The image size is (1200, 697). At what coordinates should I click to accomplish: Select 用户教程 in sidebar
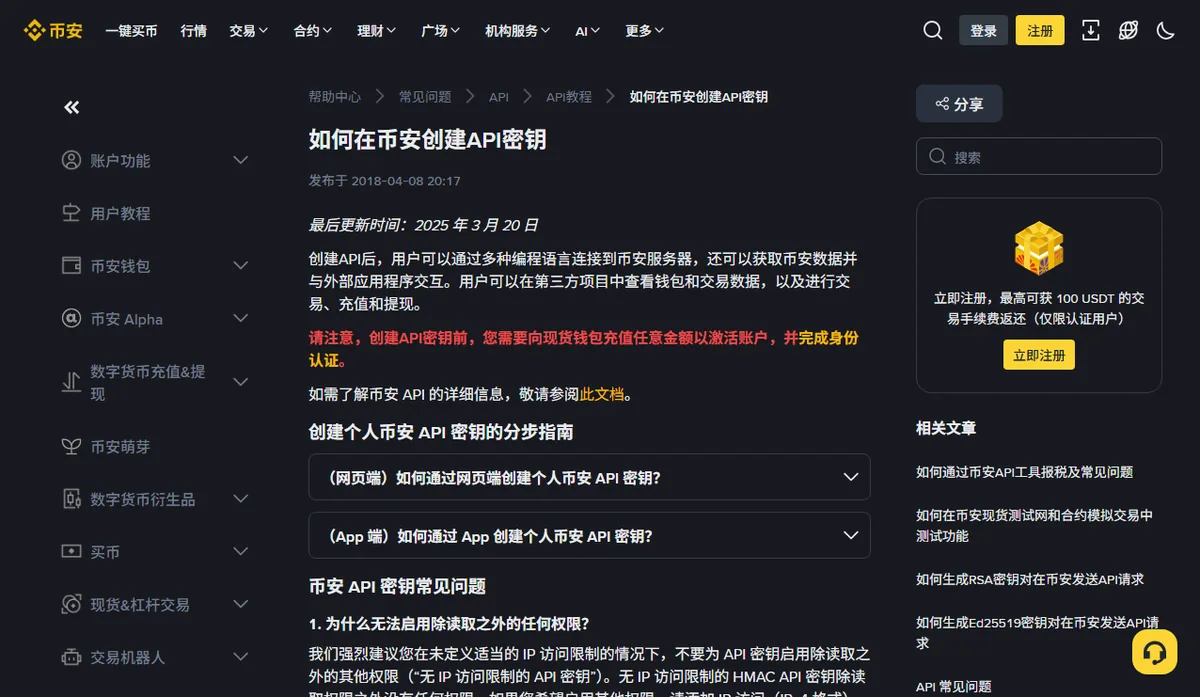pyautogui.click(x=120, y=213)
